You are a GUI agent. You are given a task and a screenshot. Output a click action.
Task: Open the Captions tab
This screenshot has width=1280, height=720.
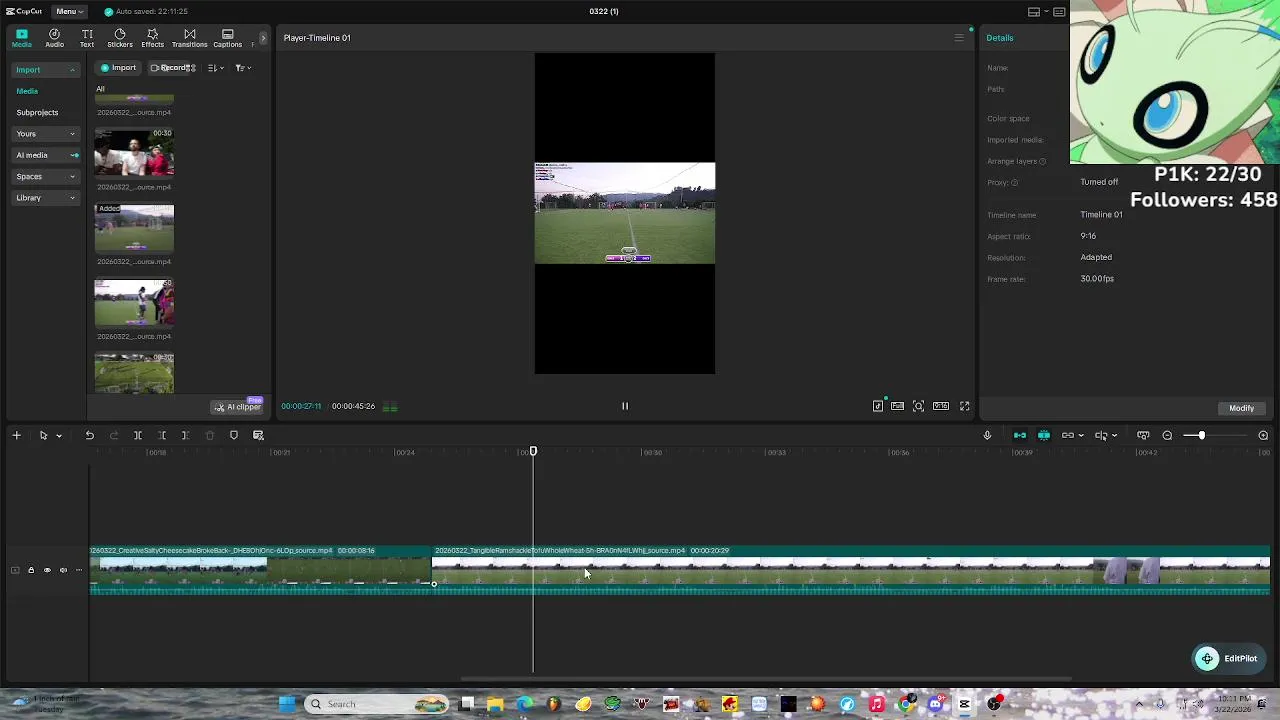tap(227, 38)
